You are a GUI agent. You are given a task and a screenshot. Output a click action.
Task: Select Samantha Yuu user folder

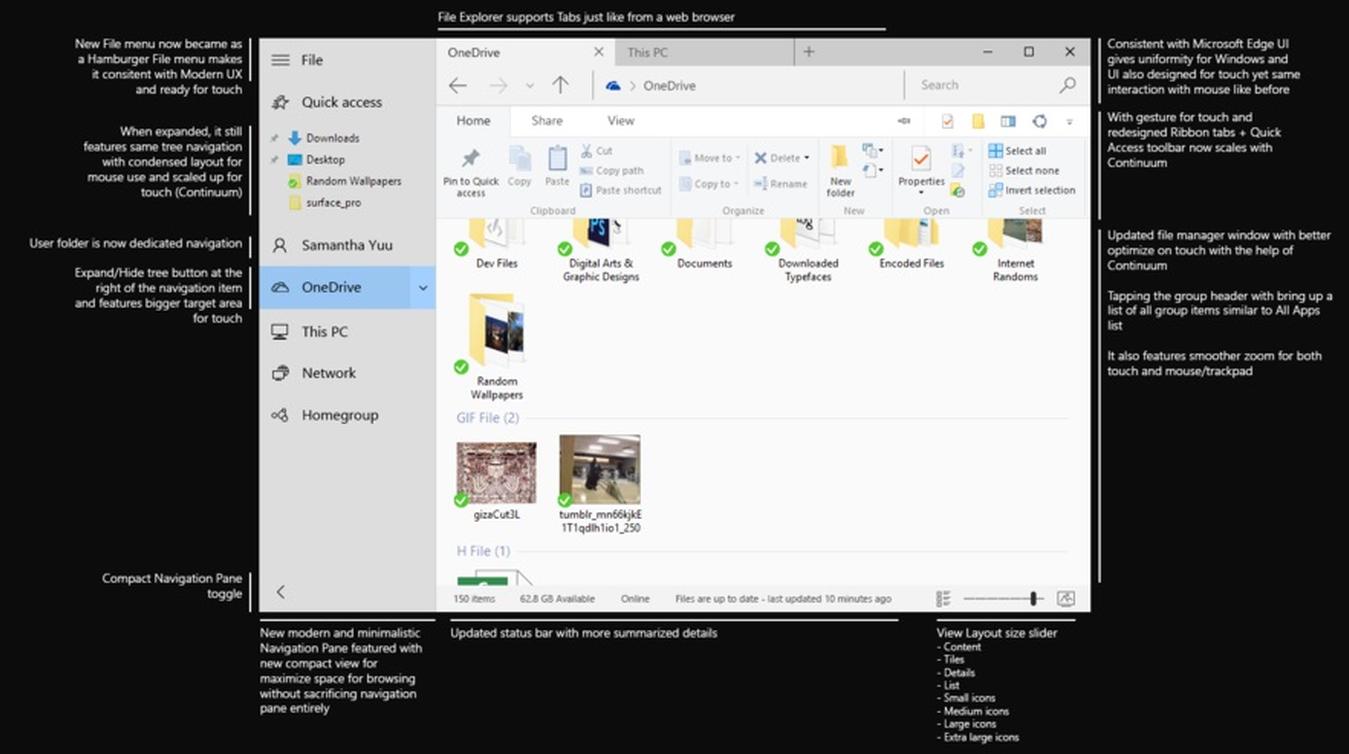(x=347, y=245)
